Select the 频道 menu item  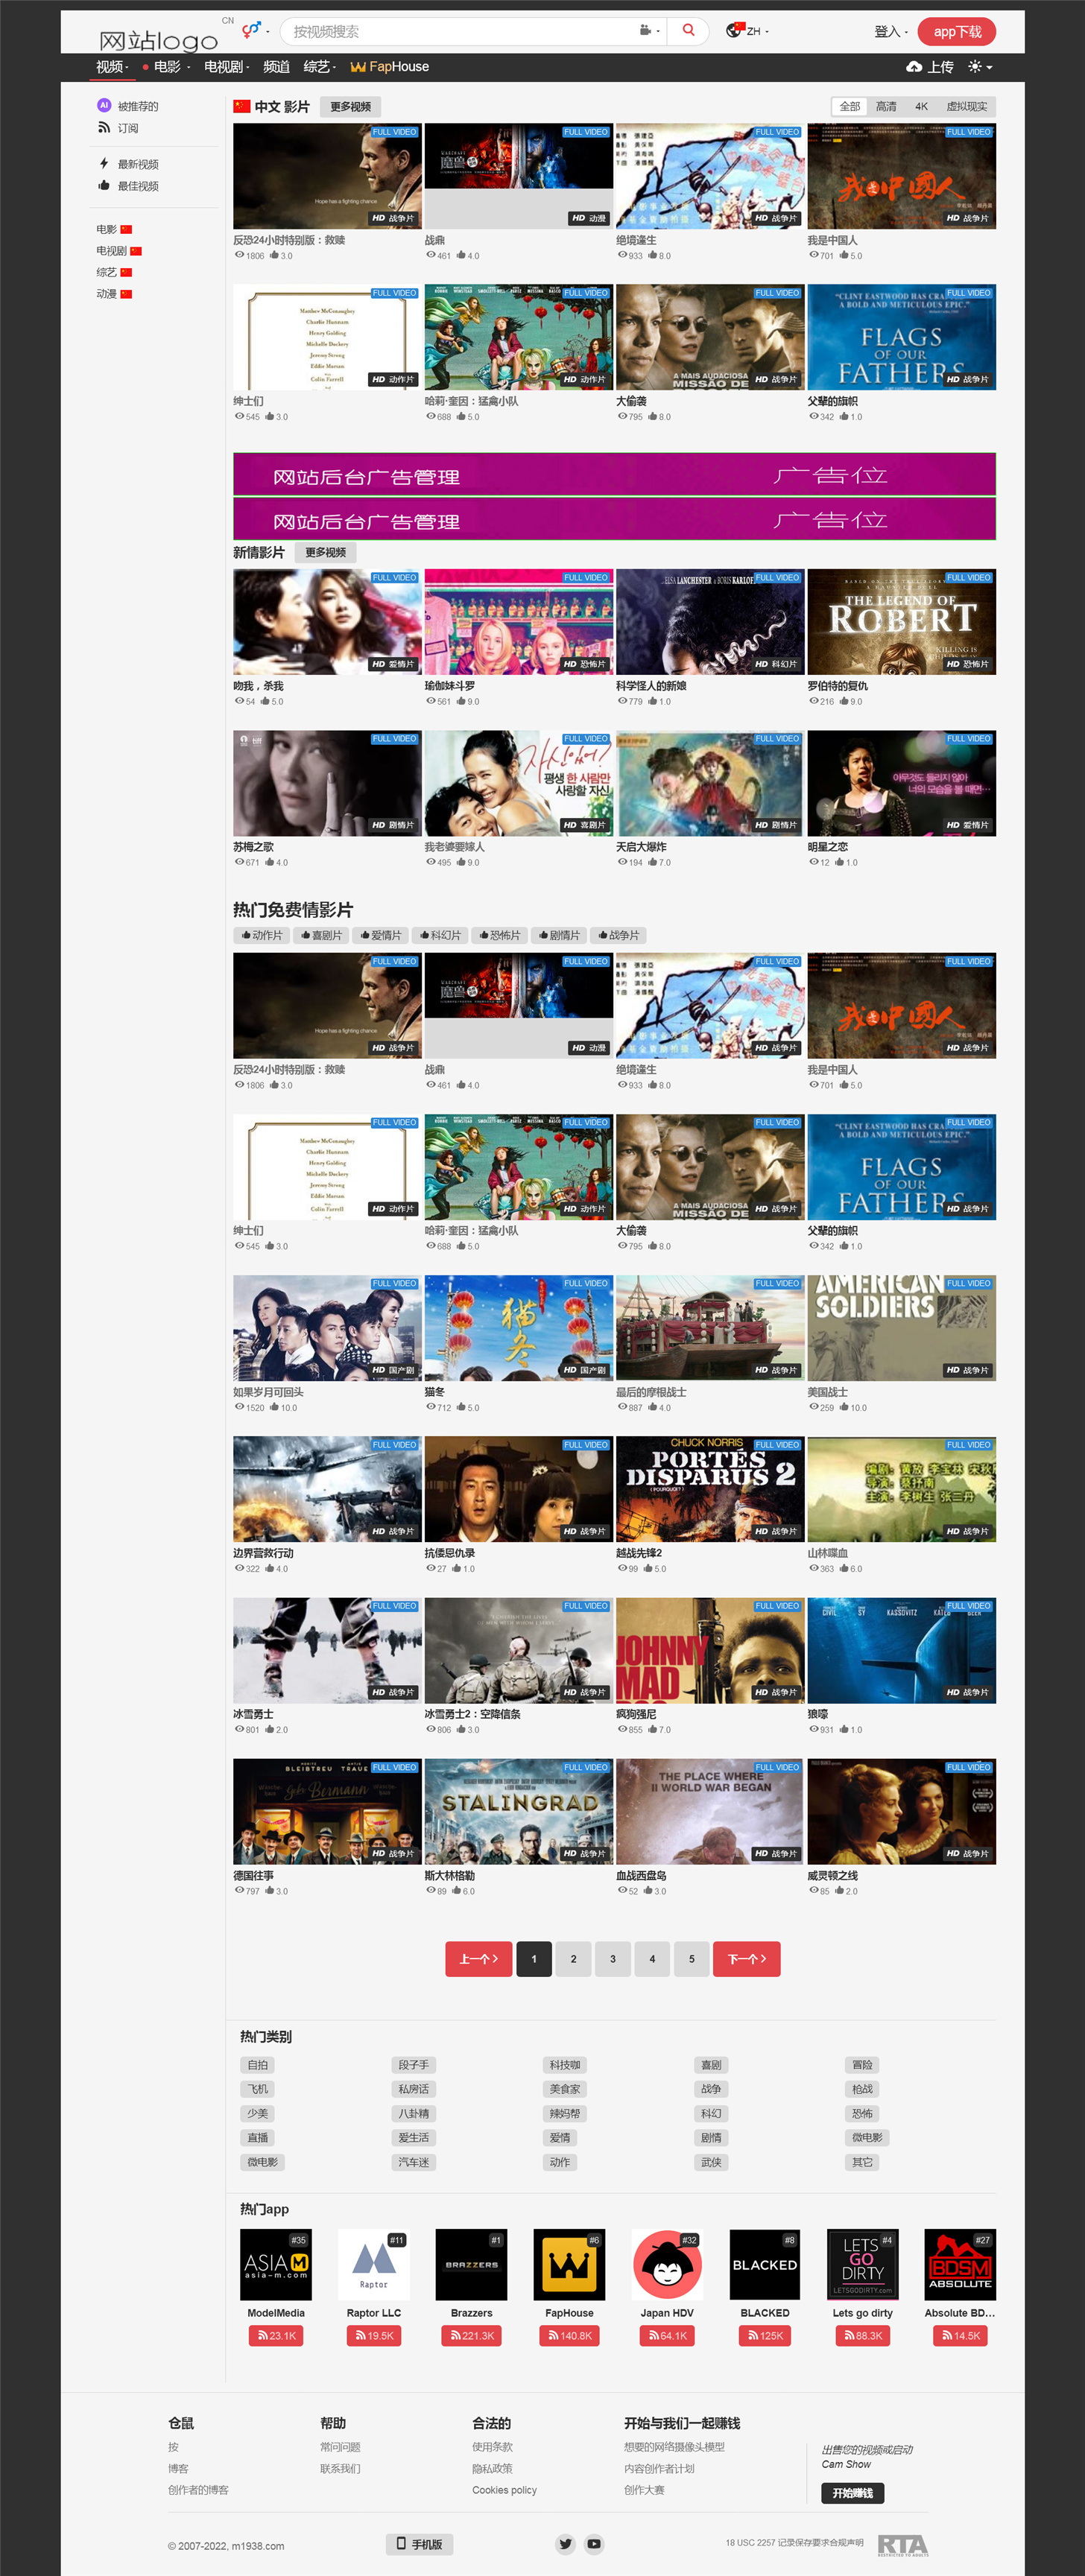click(x=276, y=67)
